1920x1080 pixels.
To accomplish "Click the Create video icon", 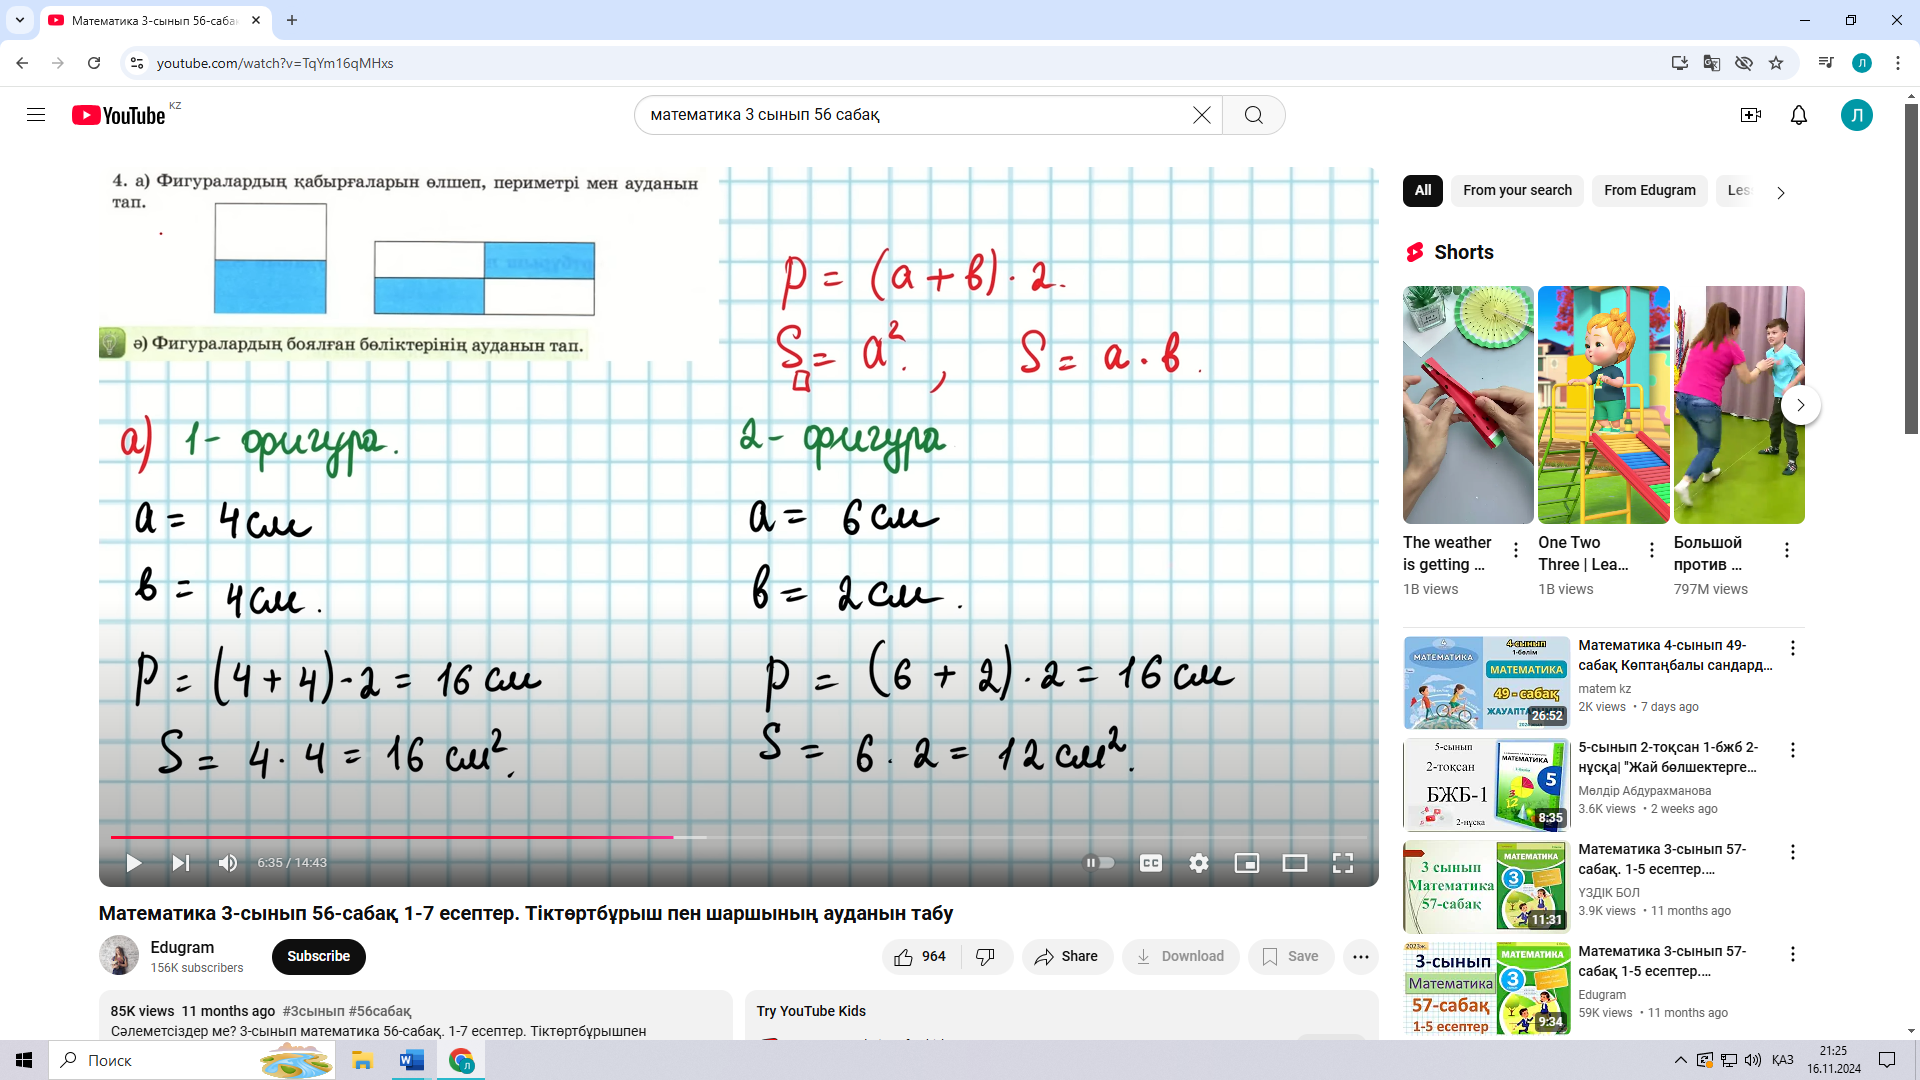I will tap(1750, 115).
